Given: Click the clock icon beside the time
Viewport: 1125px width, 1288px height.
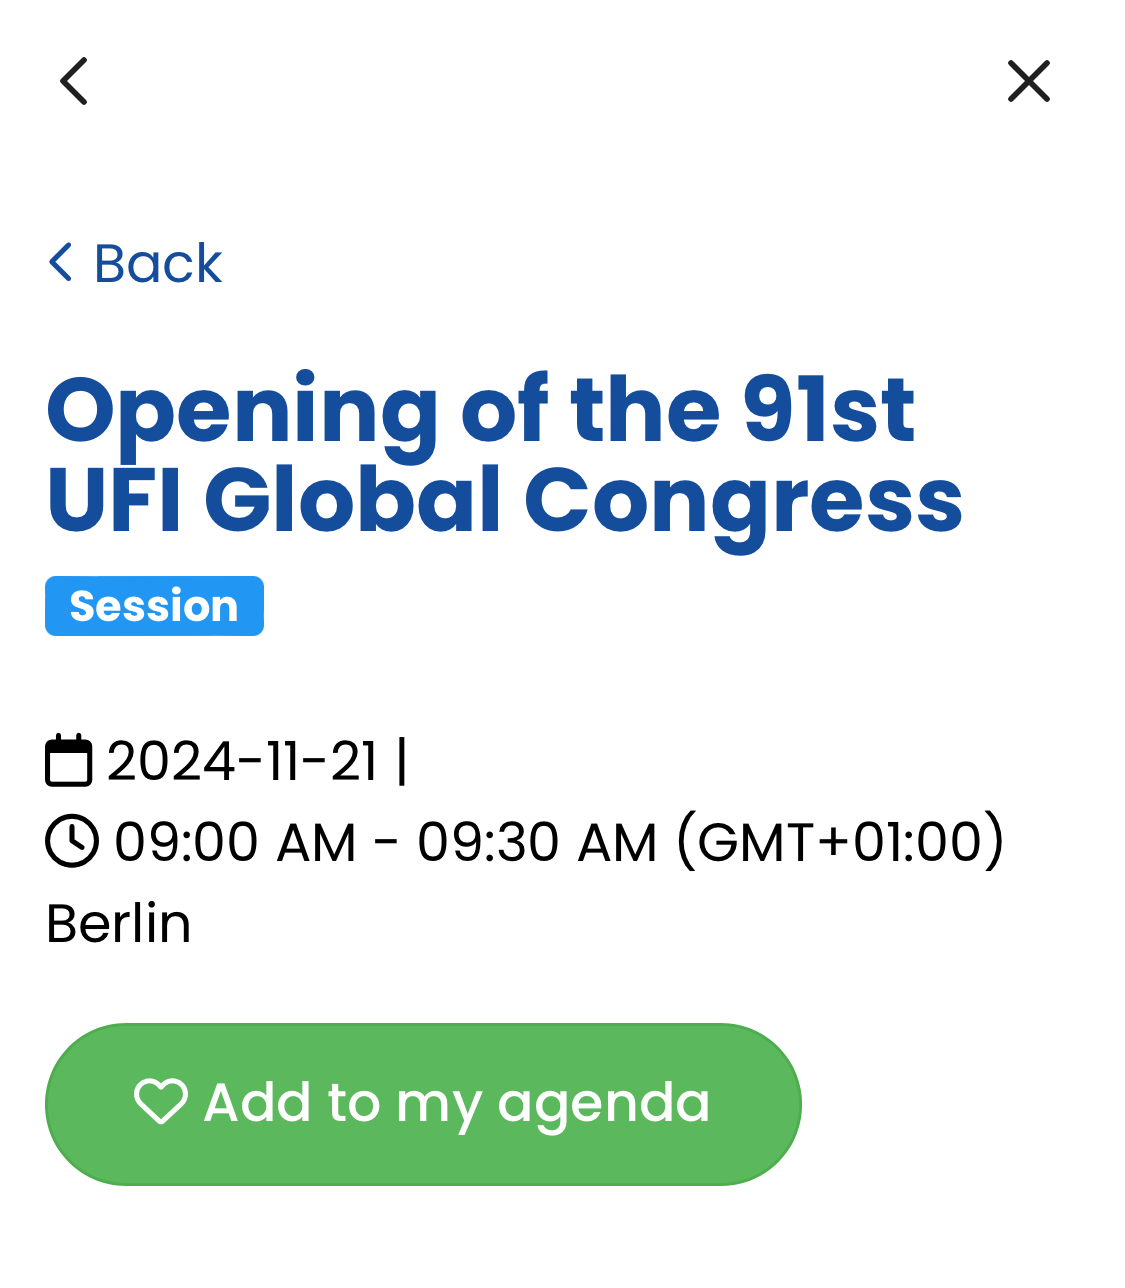Looking at the screenshot, I should point(72,841).
